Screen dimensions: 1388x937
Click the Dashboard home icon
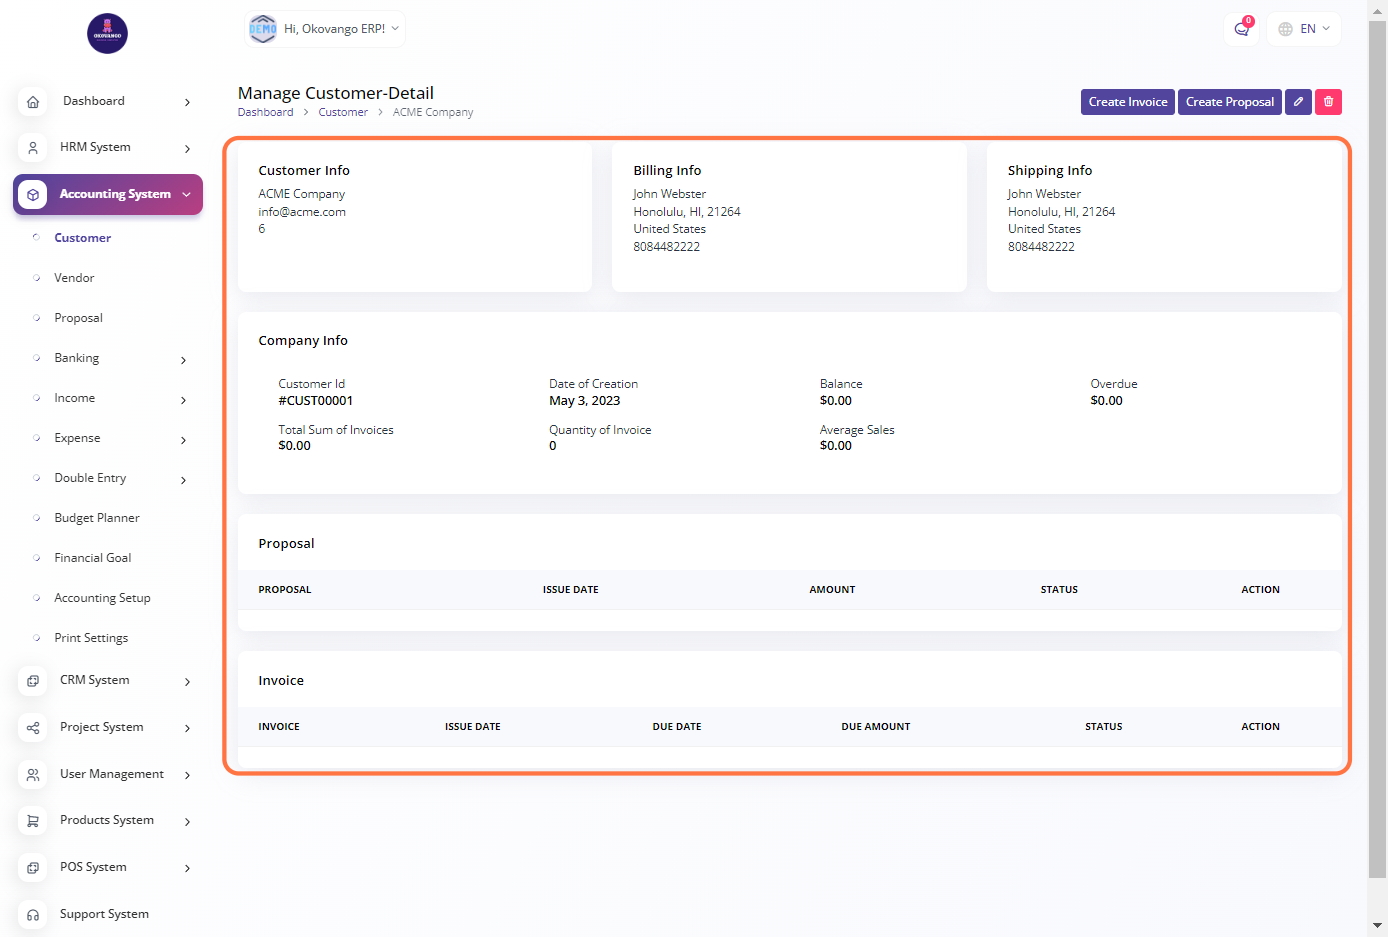click(33, 102)
